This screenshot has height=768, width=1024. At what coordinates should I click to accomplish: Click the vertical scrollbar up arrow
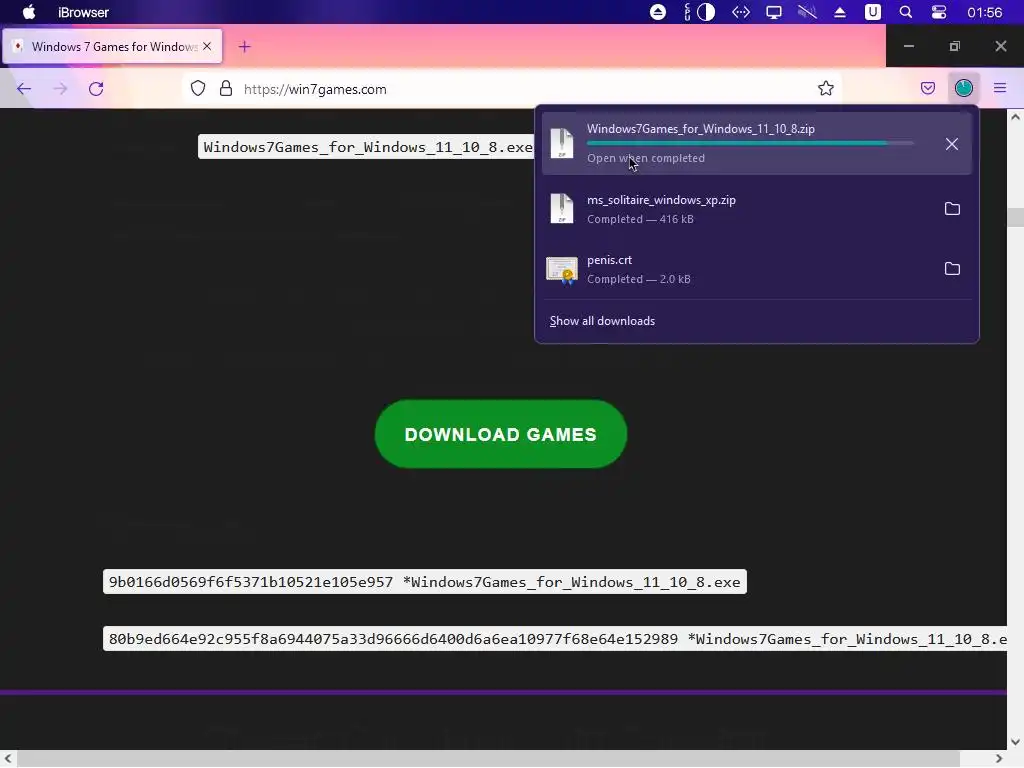[x=1015, y=117]
